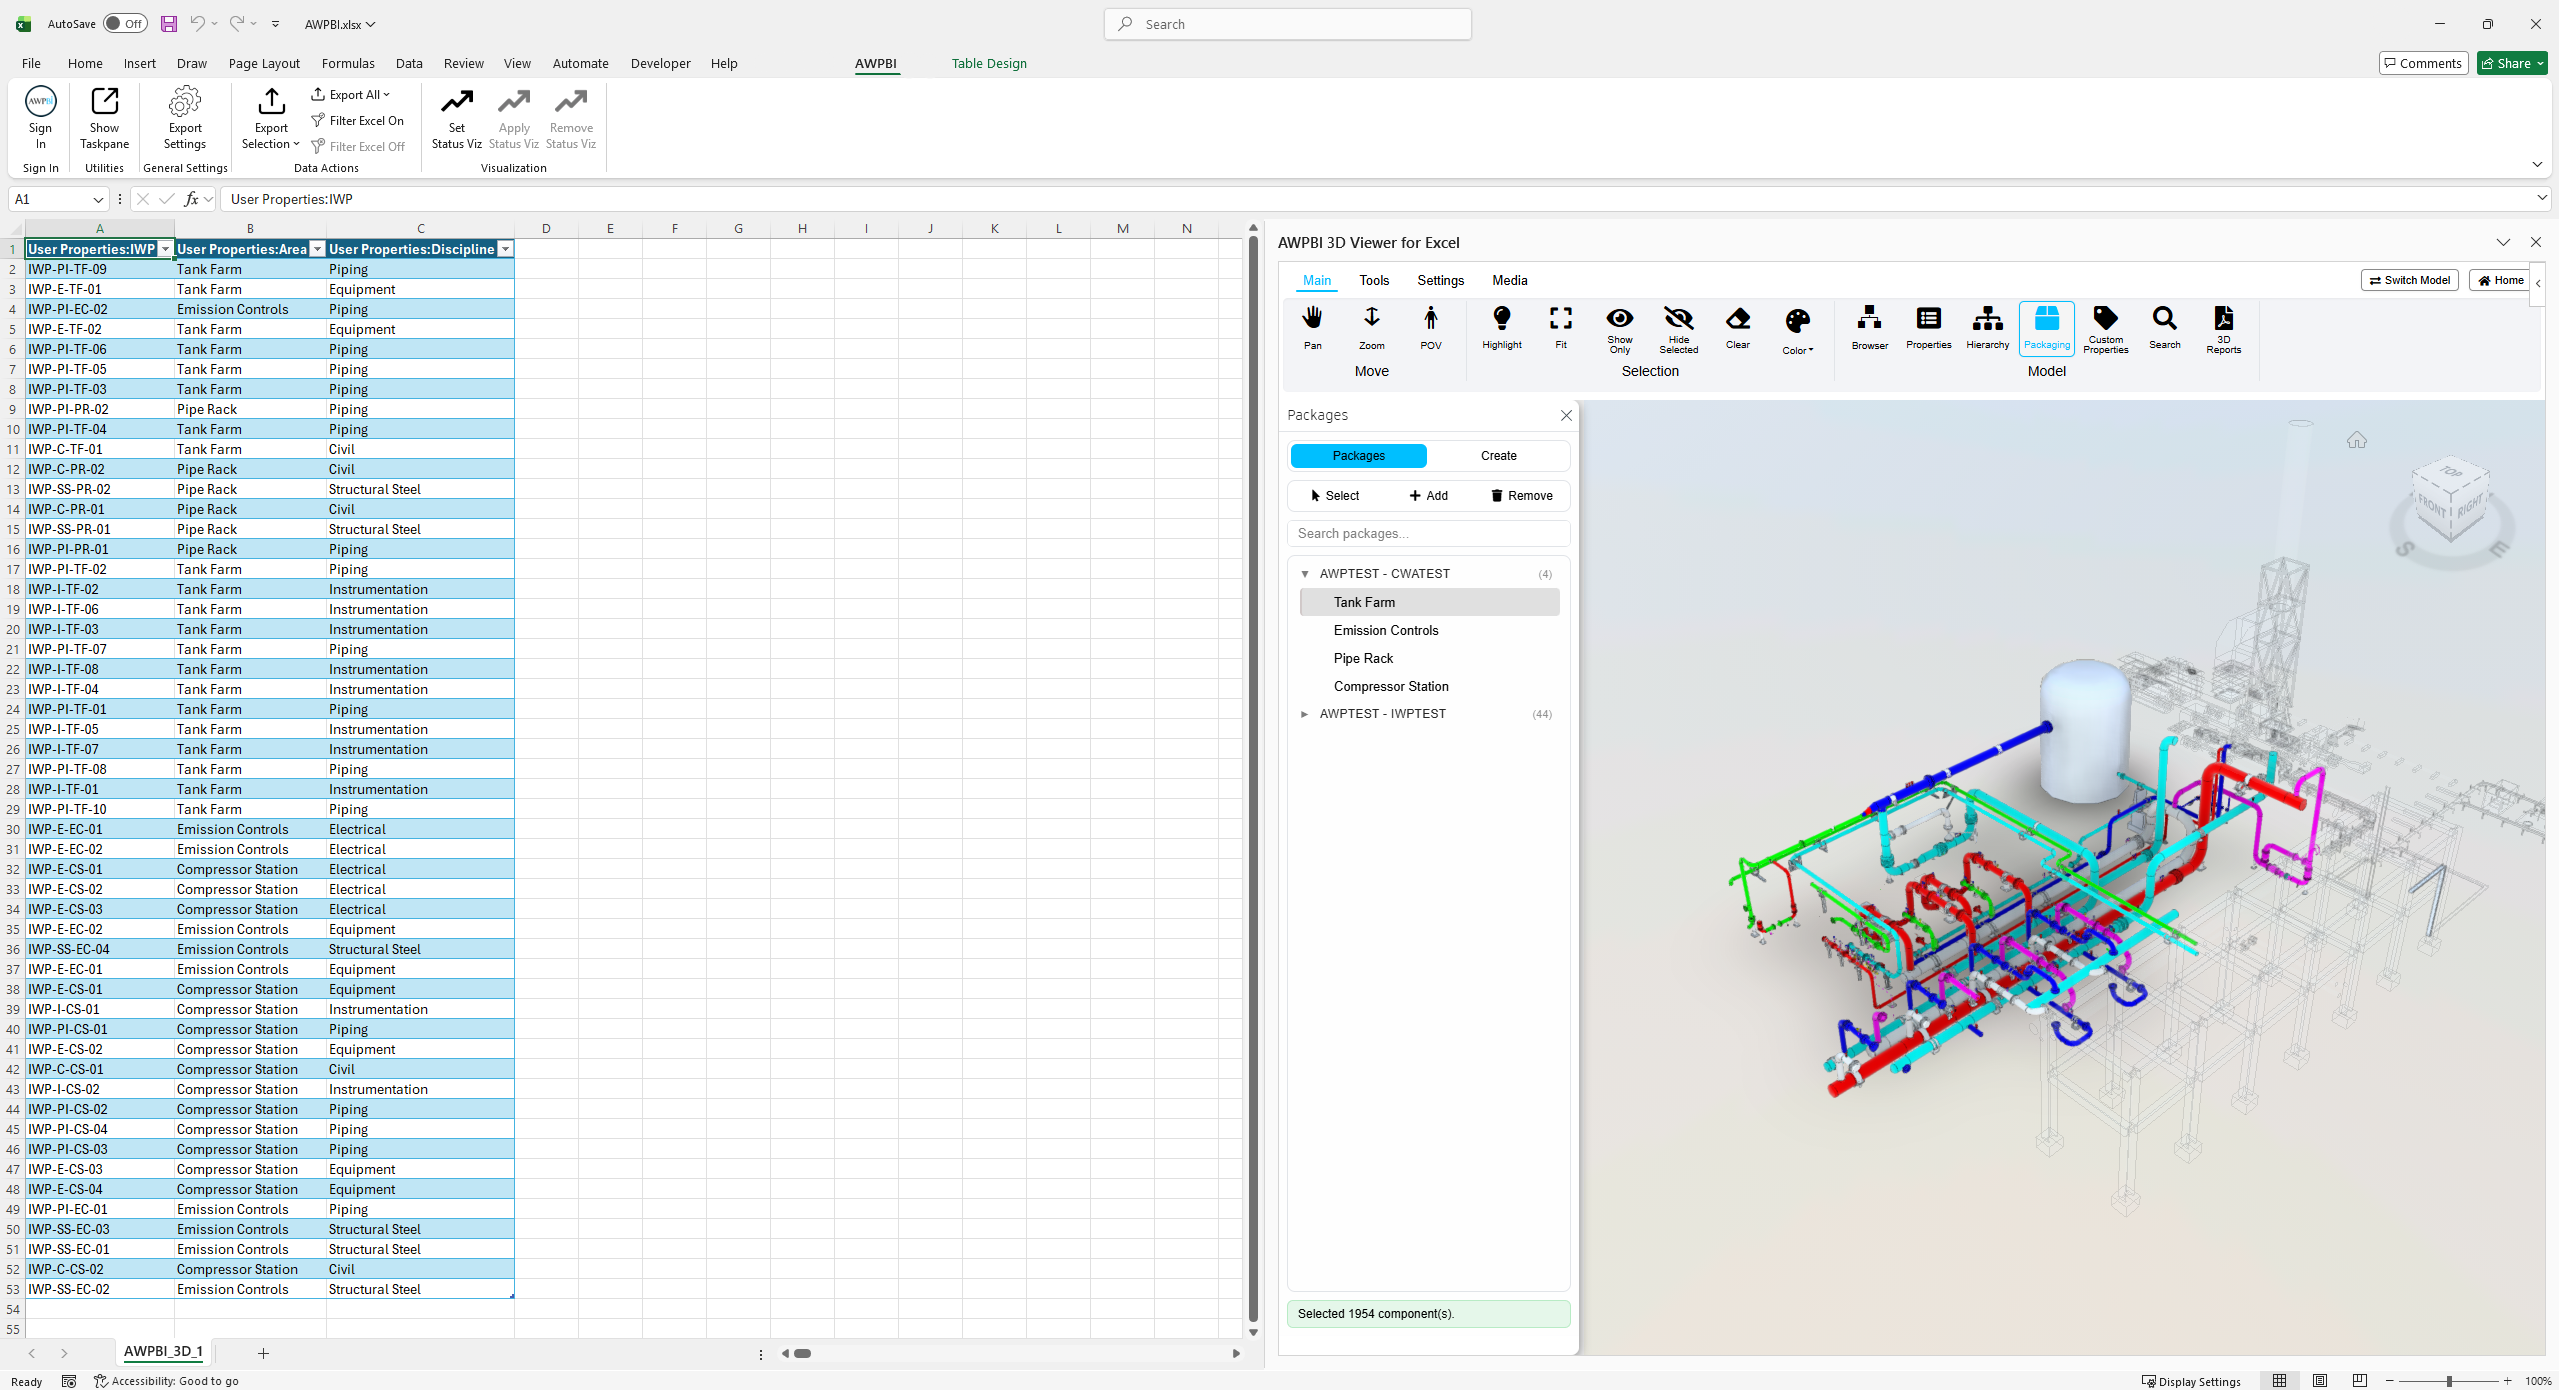This screenshot has height=1390, width=2559.
Task: Open the Formulas ribbon tab
Action: [x=348, y=63]
